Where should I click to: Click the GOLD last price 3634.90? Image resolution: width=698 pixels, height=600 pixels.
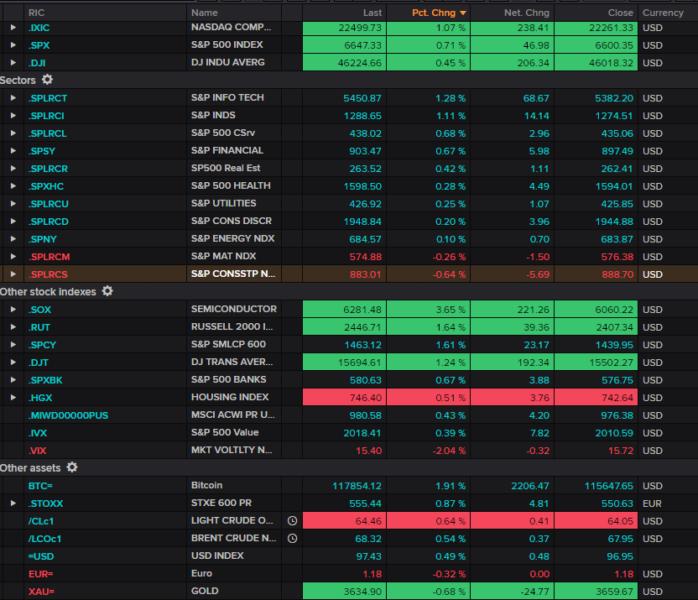pos(362,592)
